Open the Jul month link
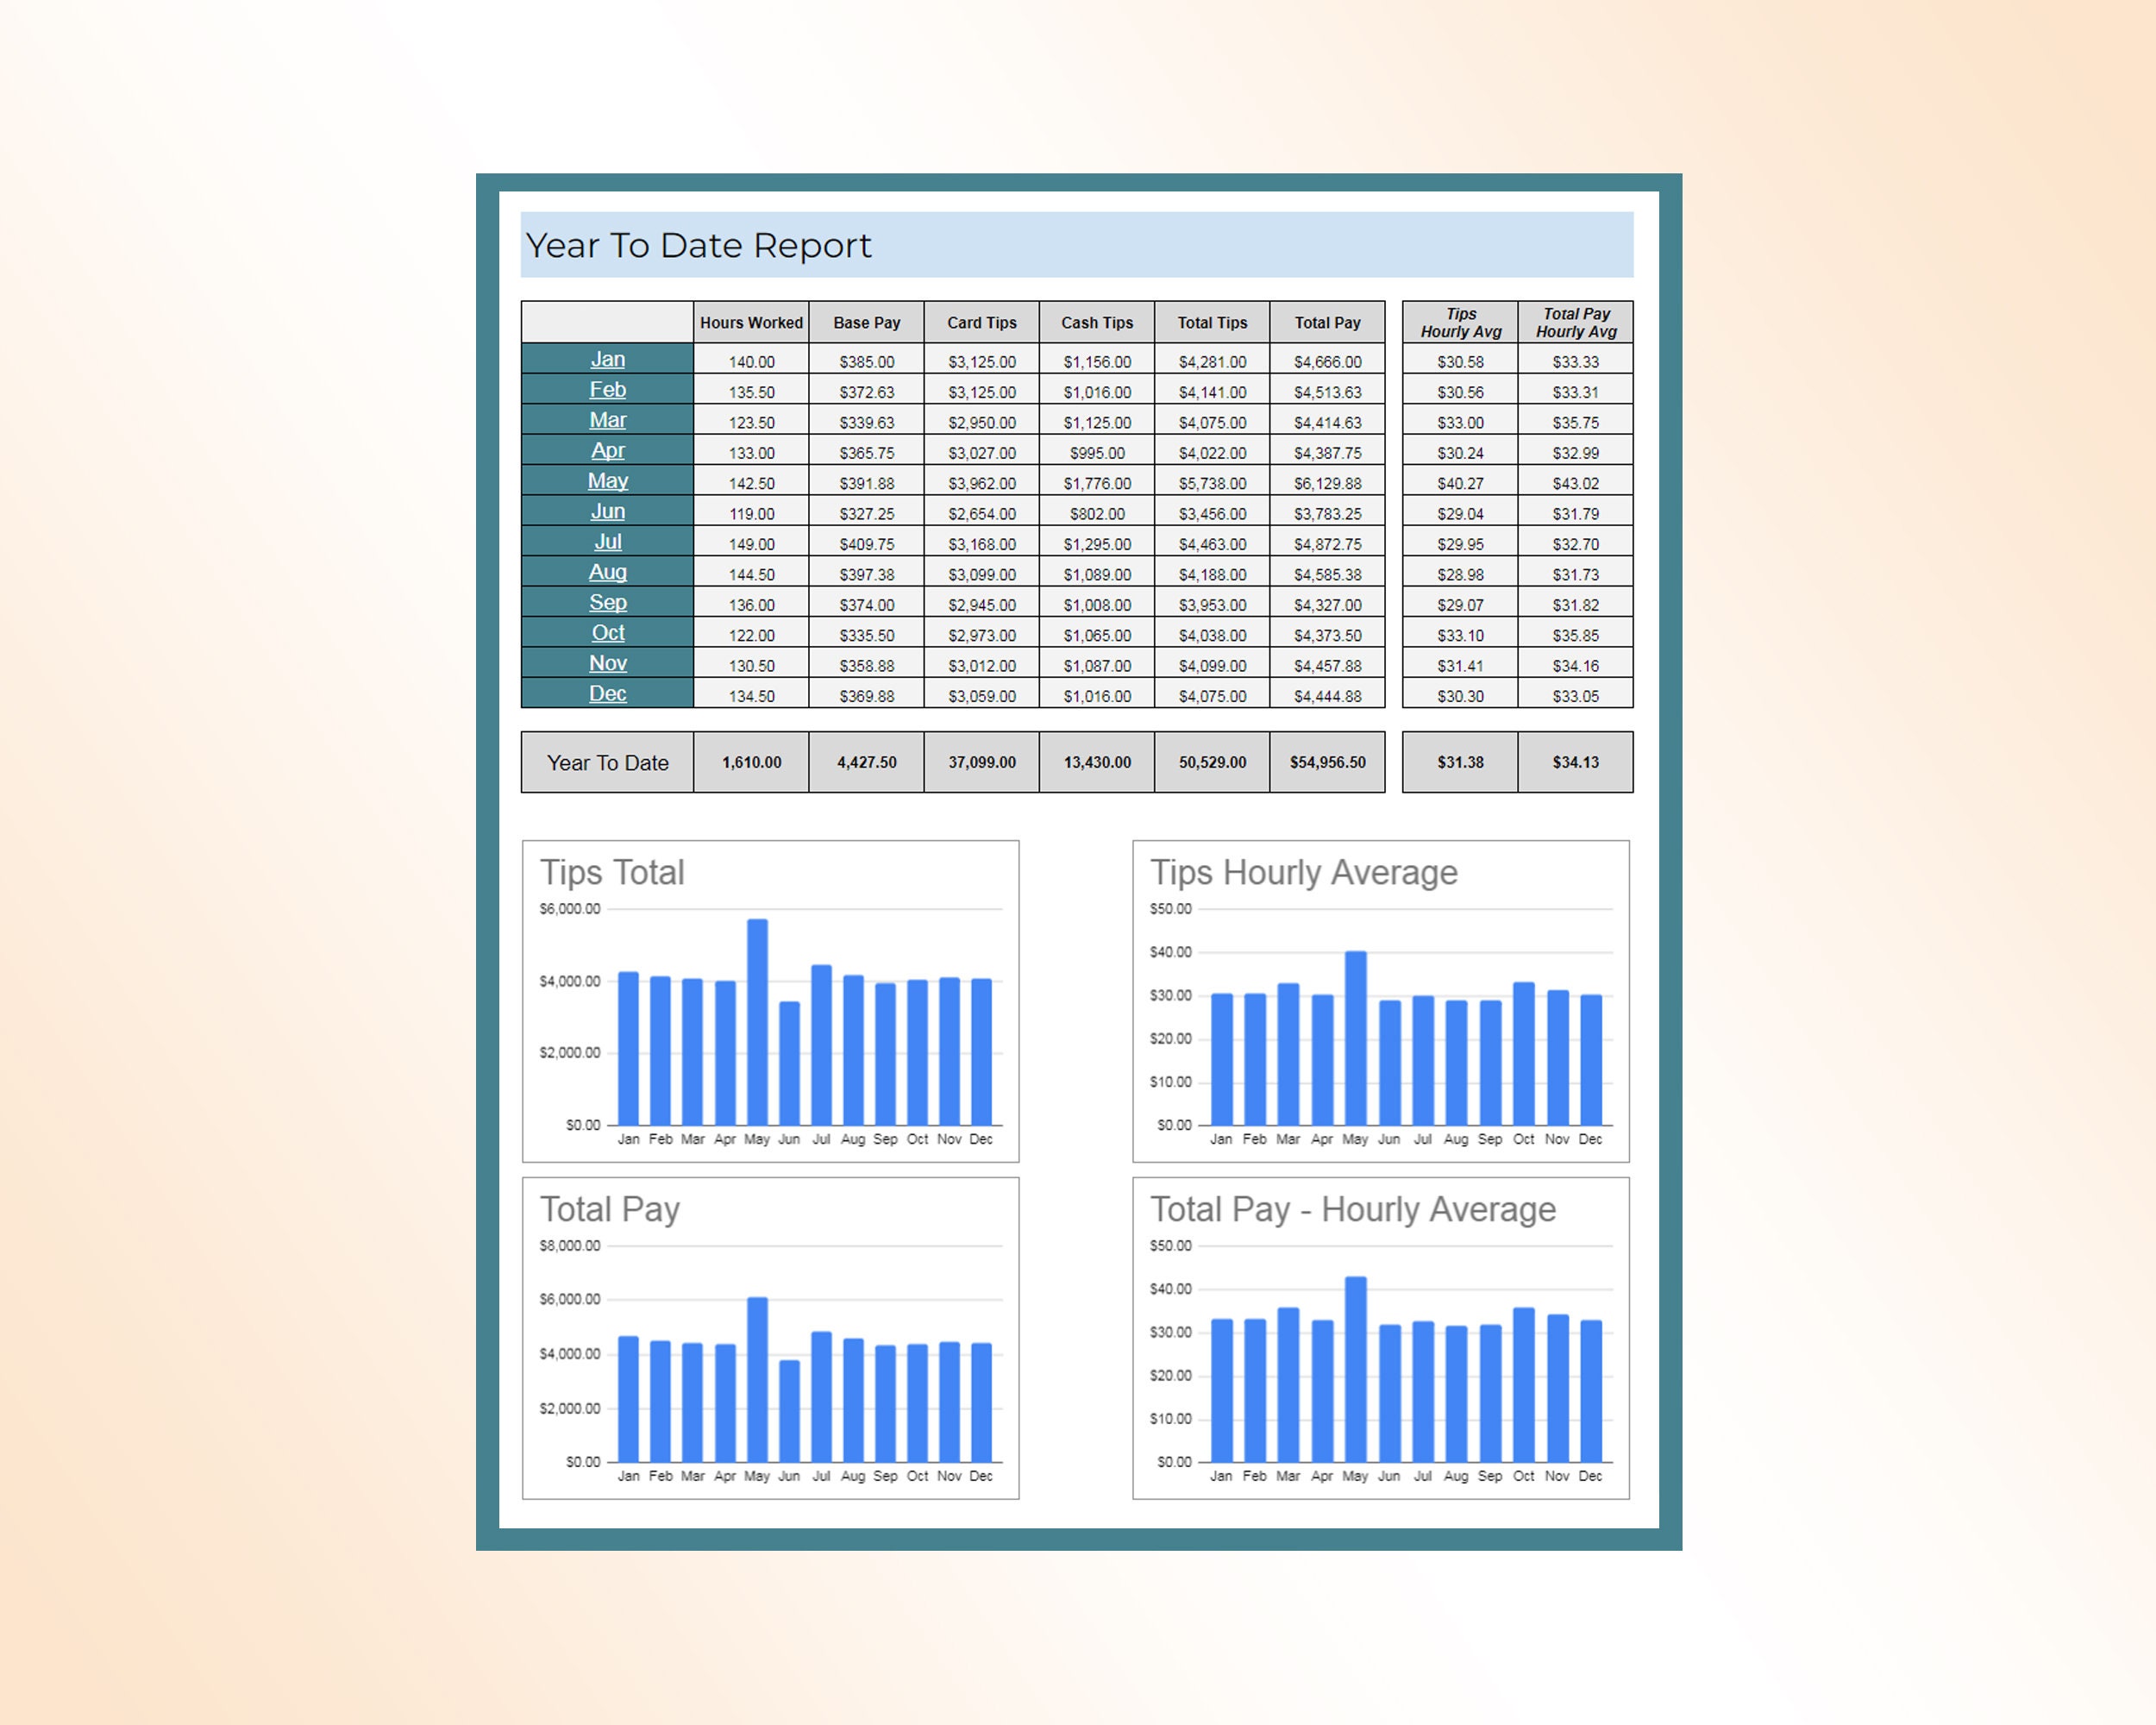 tap(607, 542)
